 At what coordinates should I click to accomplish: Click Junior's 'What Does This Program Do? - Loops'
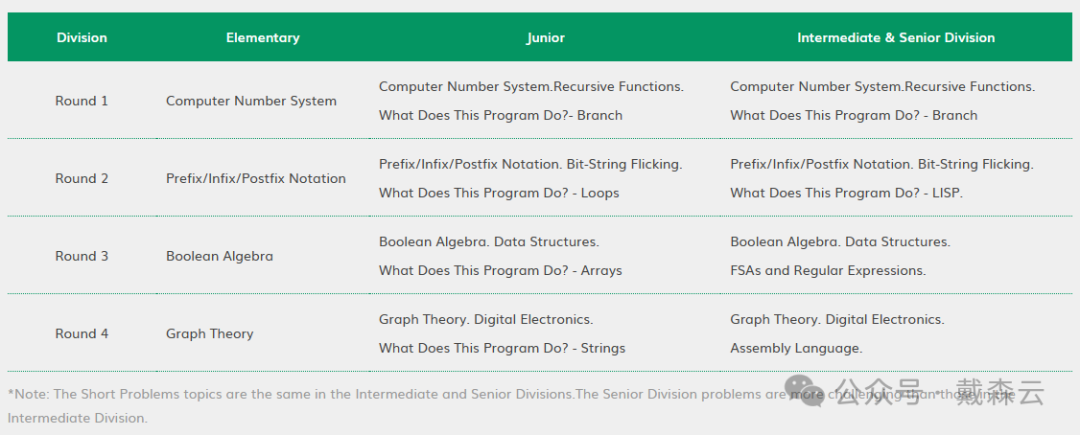pos(499,193)
